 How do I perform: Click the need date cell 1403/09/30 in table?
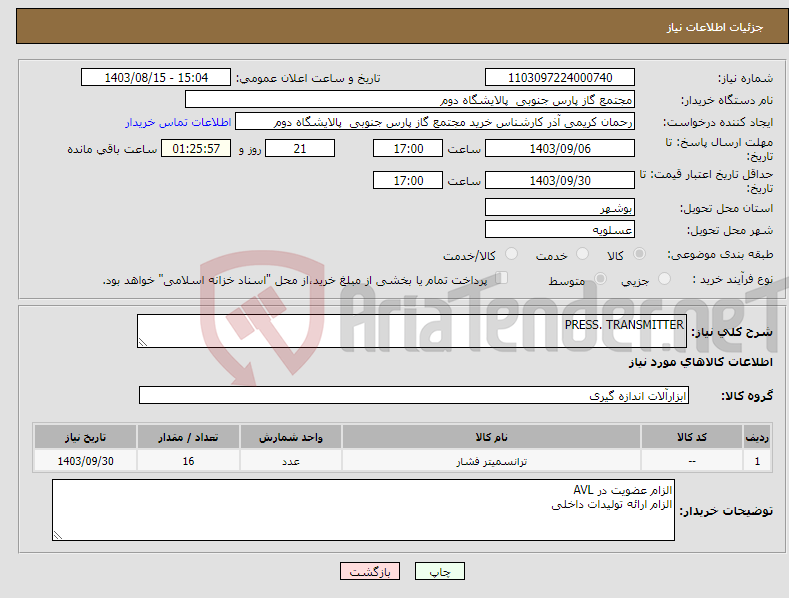tap(86, 461)
